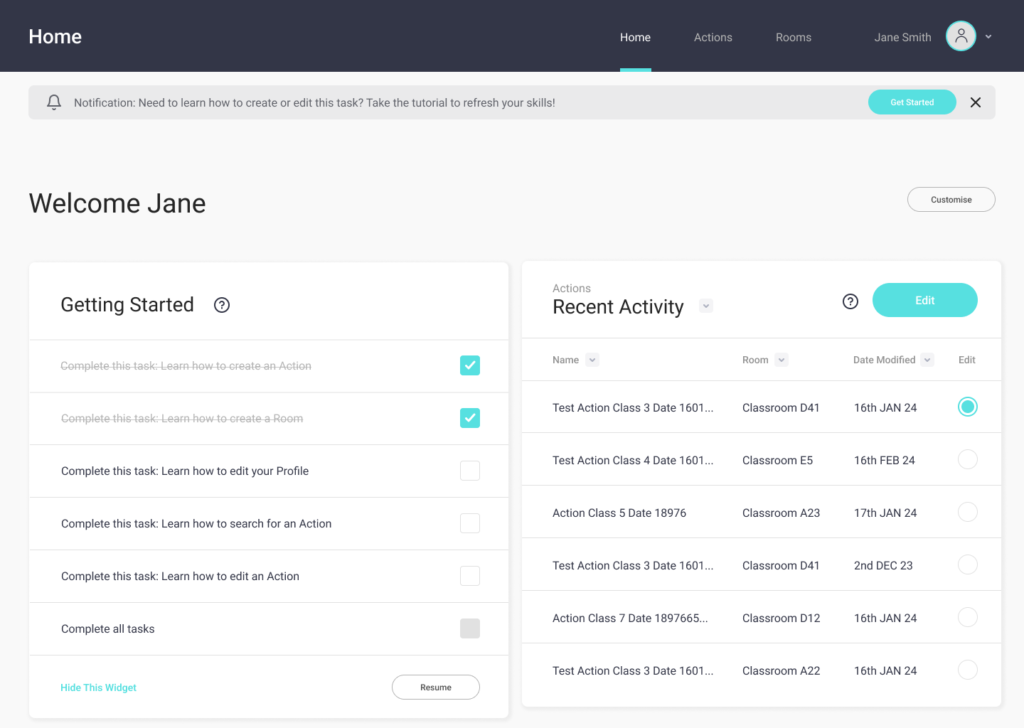Image resolution: width=1024 pixels, height=728 pixels.
Task: Check the 'search for an Action' checkbox
Action: pos(469,523)
